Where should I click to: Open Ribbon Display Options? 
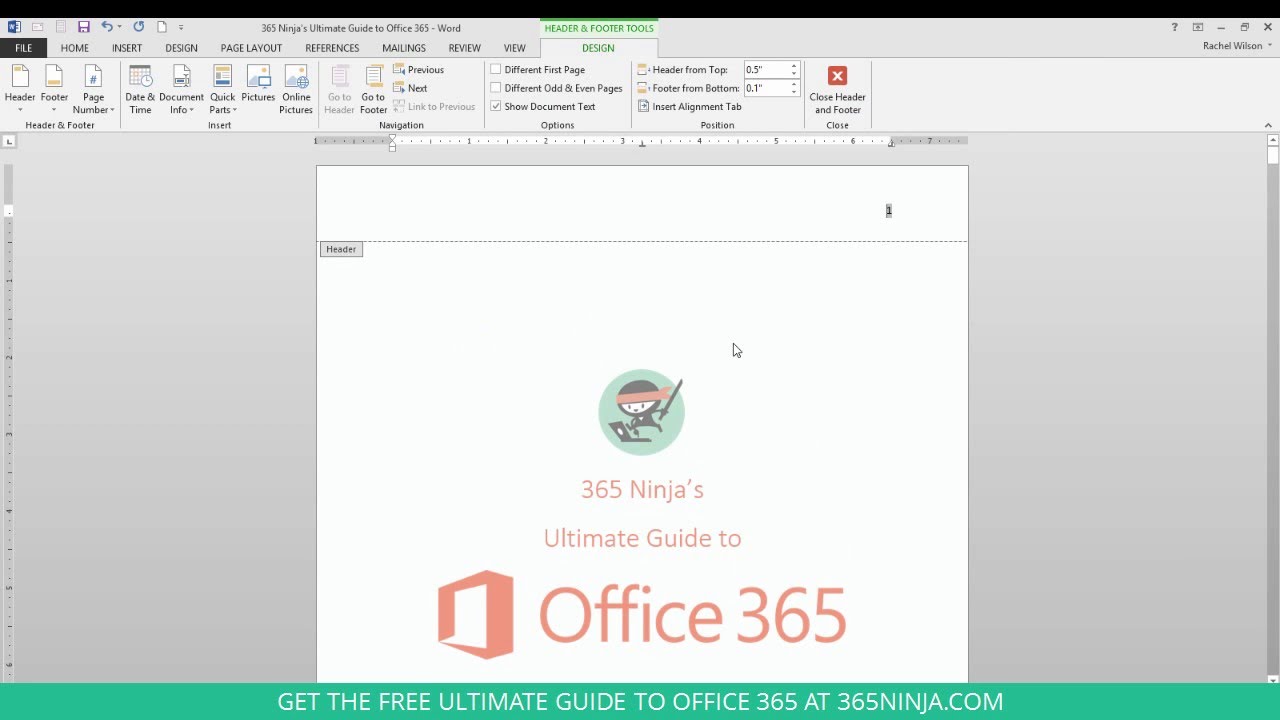pos(1198,27)
